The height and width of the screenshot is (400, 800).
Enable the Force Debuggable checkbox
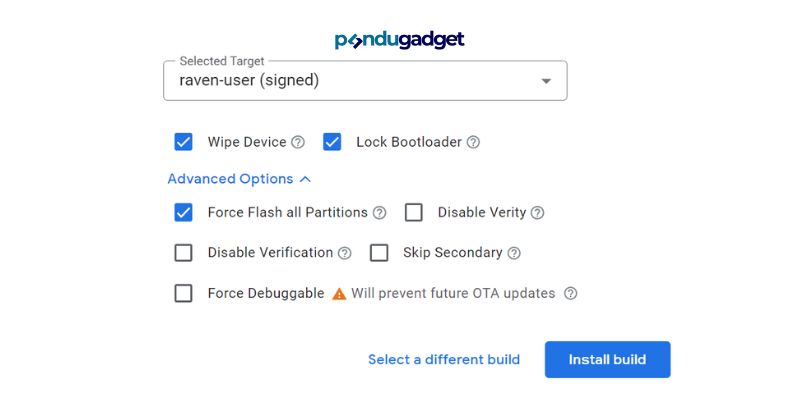(183, 293)
